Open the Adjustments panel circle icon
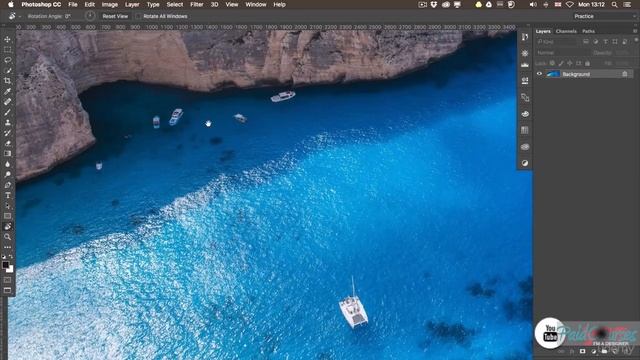The width and height of the screenshot is (640, 360). tap(525, 163)
